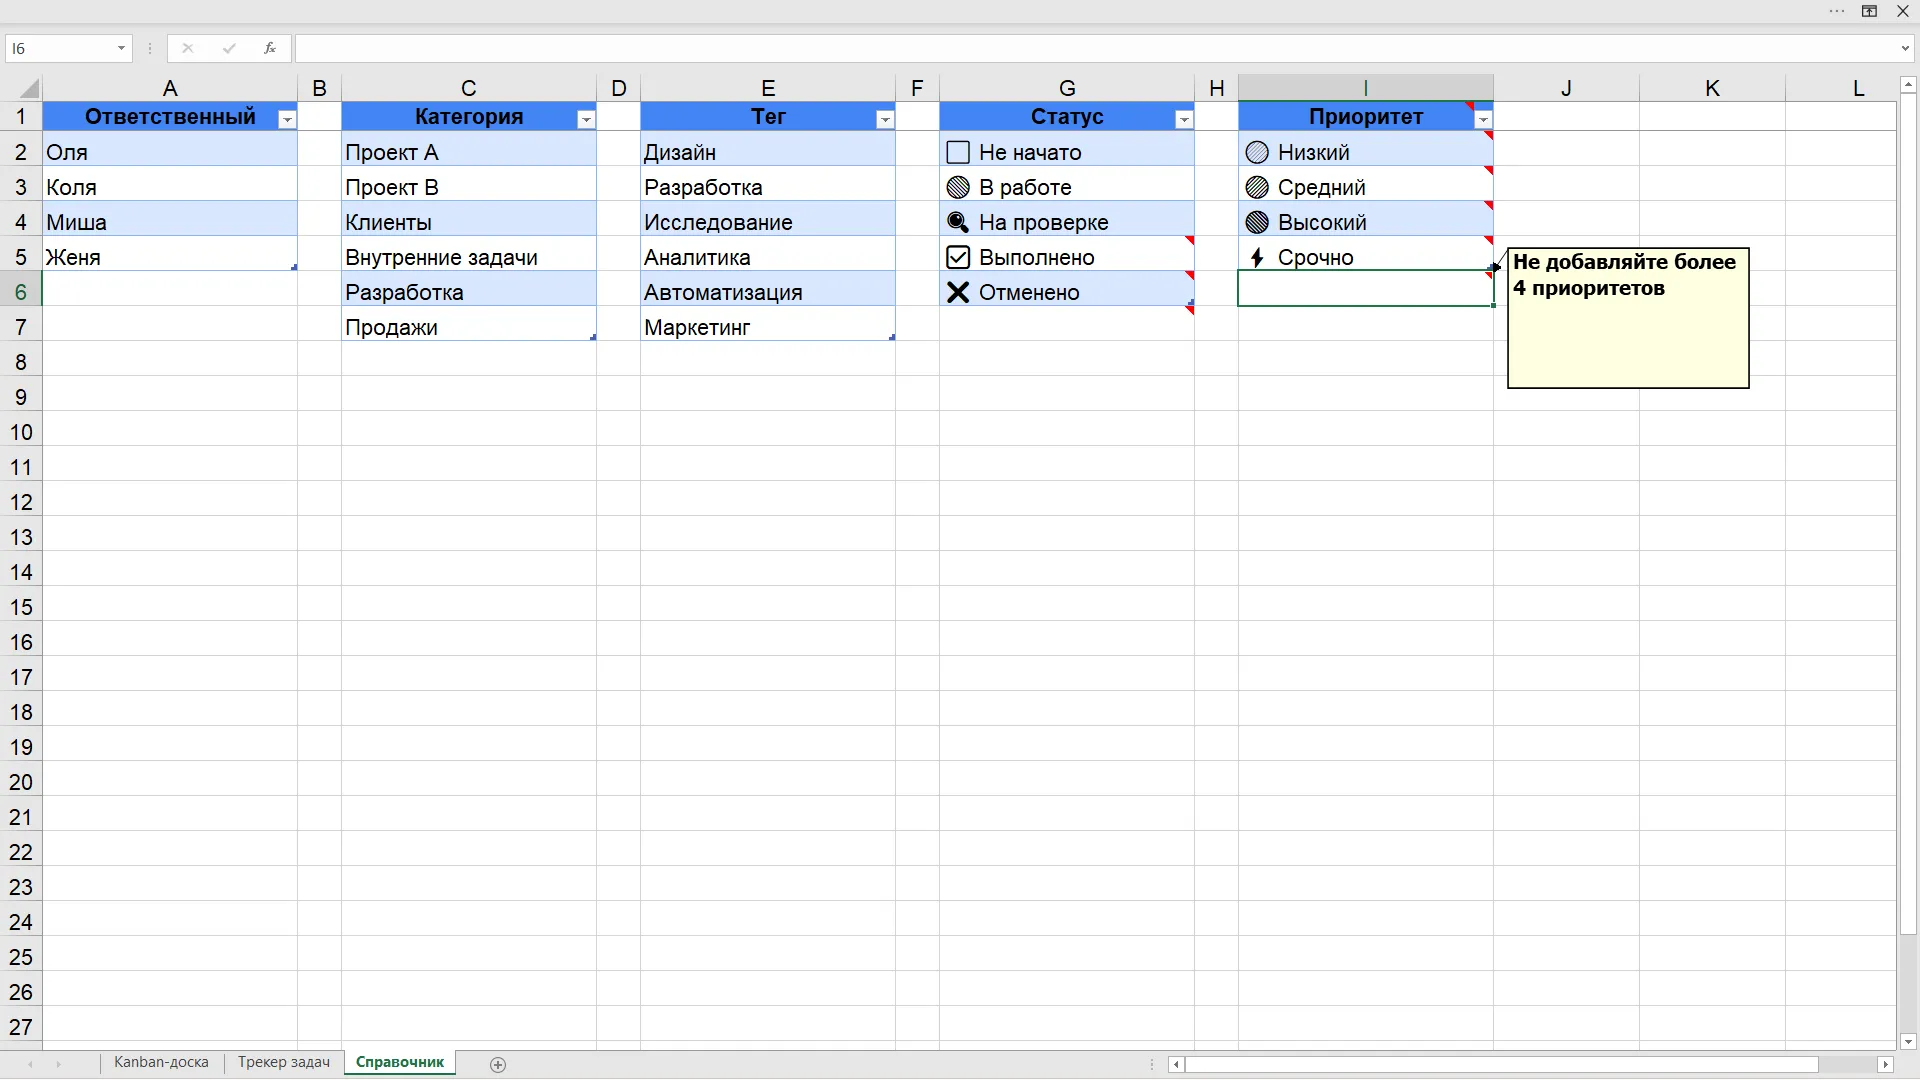Click the Insert Function fx icon
The image size is (1920, 1080).
pyautogui.click(x=270, y=48)
